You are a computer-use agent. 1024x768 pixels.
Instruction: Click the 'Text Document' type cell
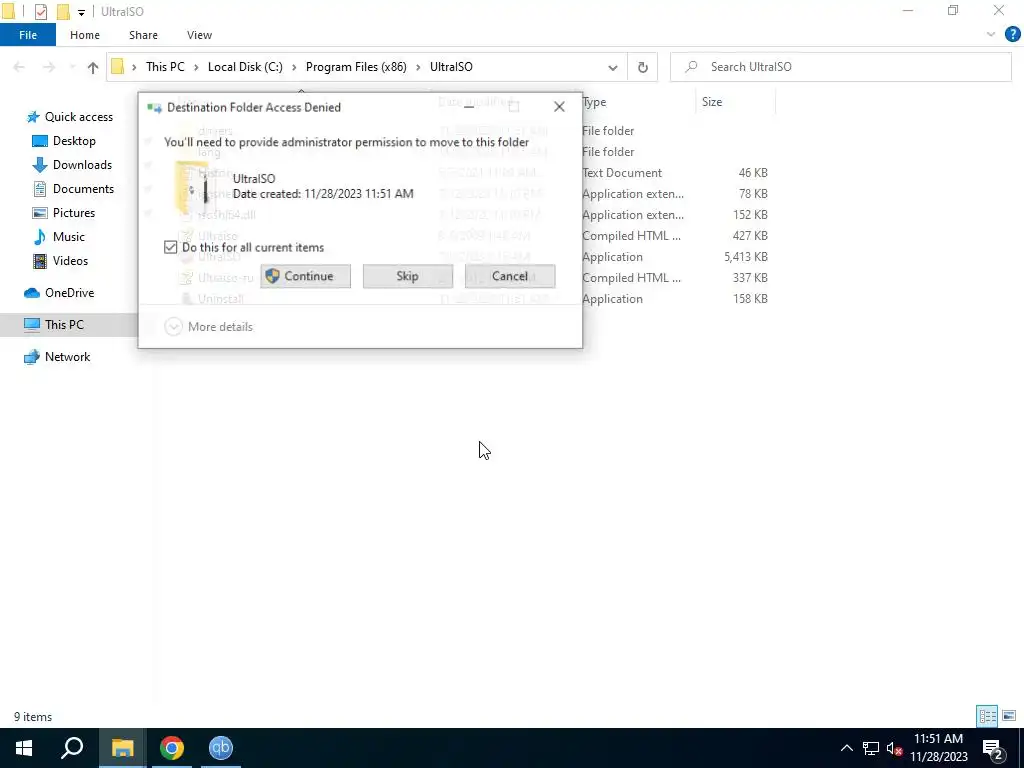622,173
